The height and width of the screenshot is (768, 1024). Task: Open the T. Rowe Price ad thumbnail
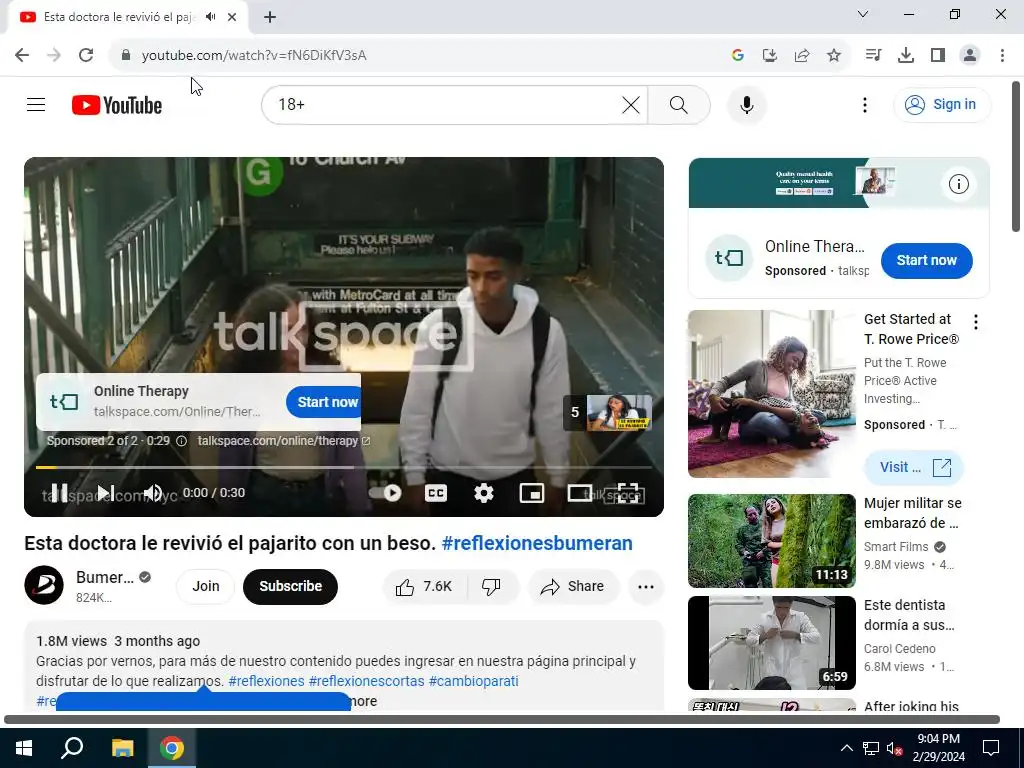coord(771,393)
